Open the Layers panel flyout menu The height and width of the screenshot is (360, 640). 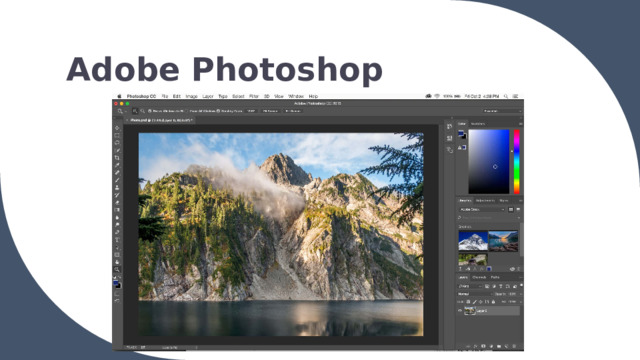[520, 278]
